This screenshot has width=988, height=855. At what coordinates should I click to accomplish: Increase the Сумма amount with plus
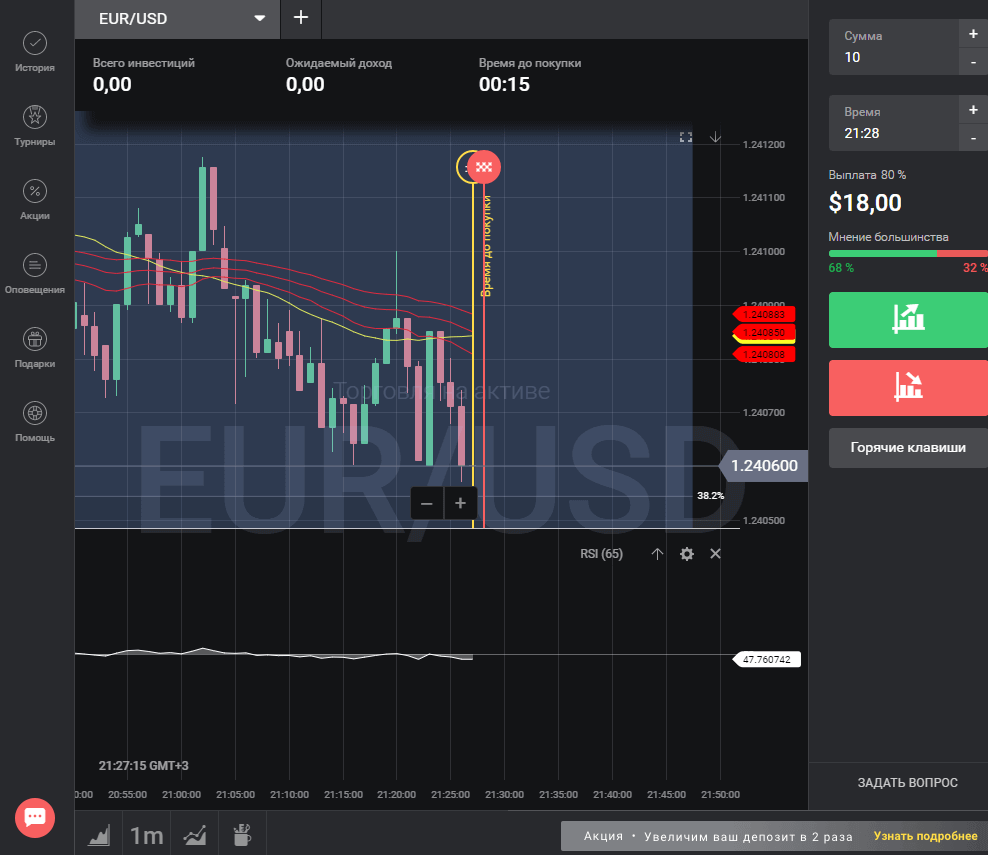[x=973, y=33]
